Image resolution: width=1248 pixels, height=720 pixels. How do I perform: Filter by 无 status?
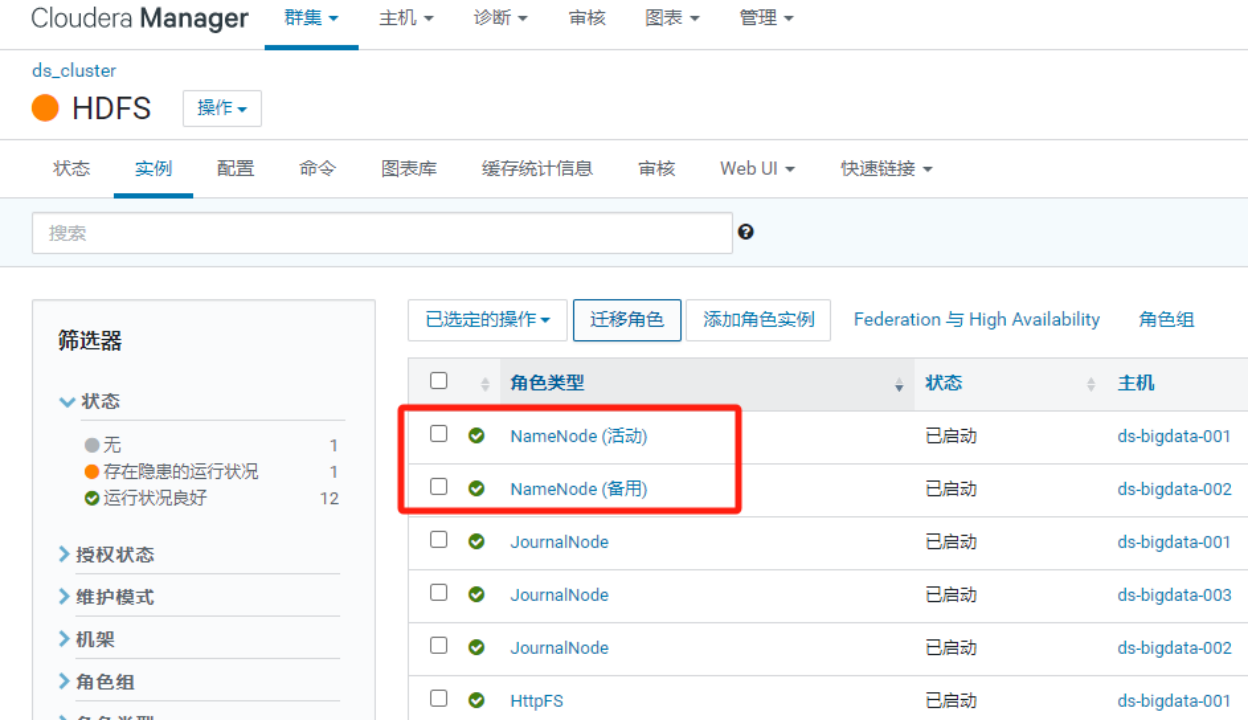(x=112, y=445)
